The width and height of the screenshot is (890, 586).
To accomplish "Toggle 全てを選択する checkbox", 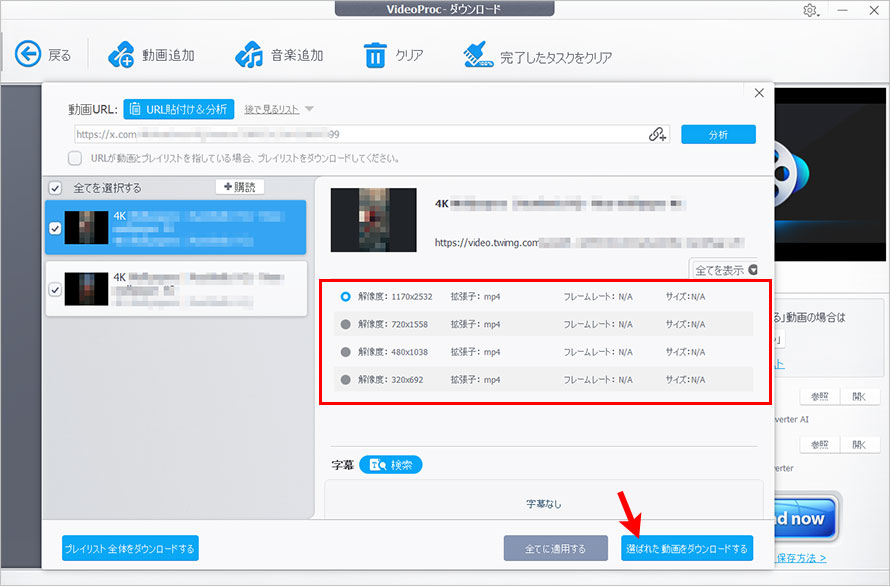I will (56, 188).
